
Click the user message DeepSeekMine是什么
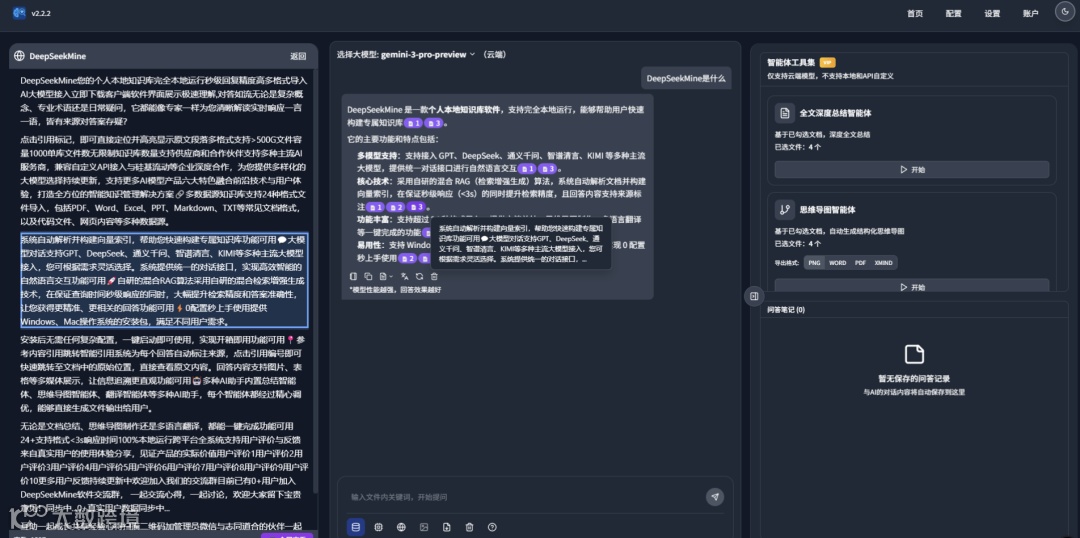pyautogui.click(x=685, y=79)
